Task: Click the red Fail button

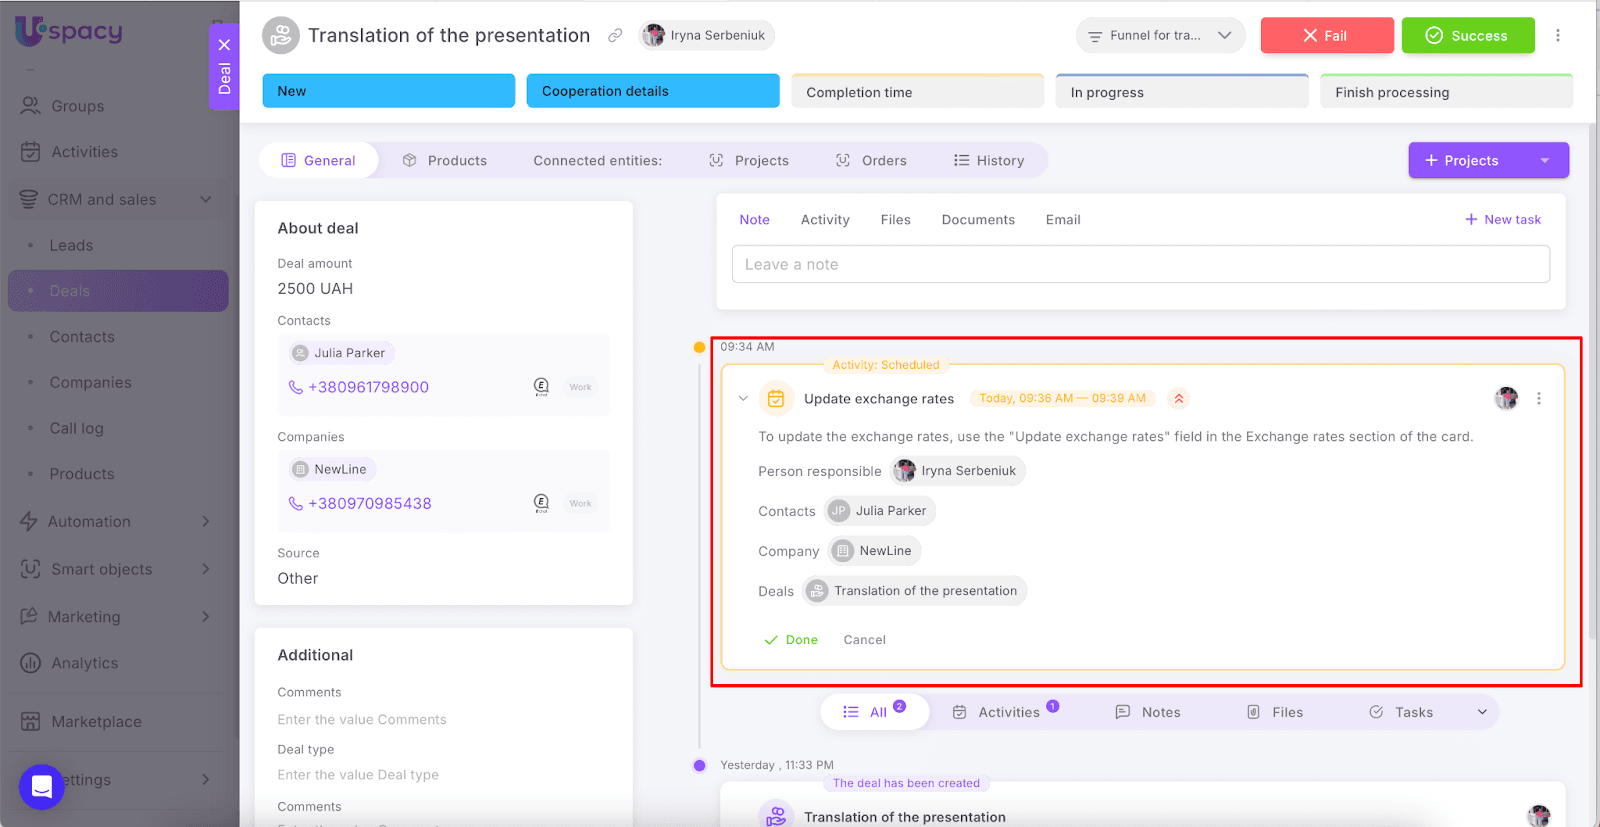Action: tap(1326, 35)
